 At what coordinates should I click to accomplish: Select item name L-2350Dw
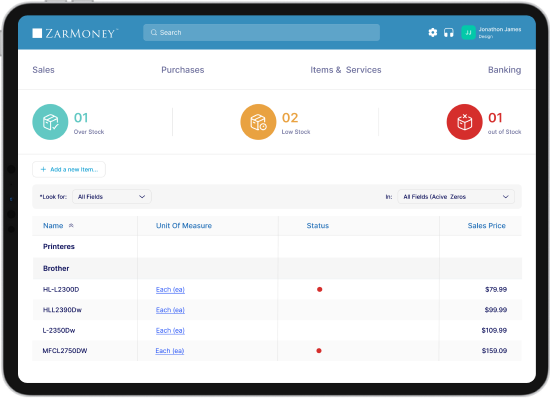[x=59, y=330]
